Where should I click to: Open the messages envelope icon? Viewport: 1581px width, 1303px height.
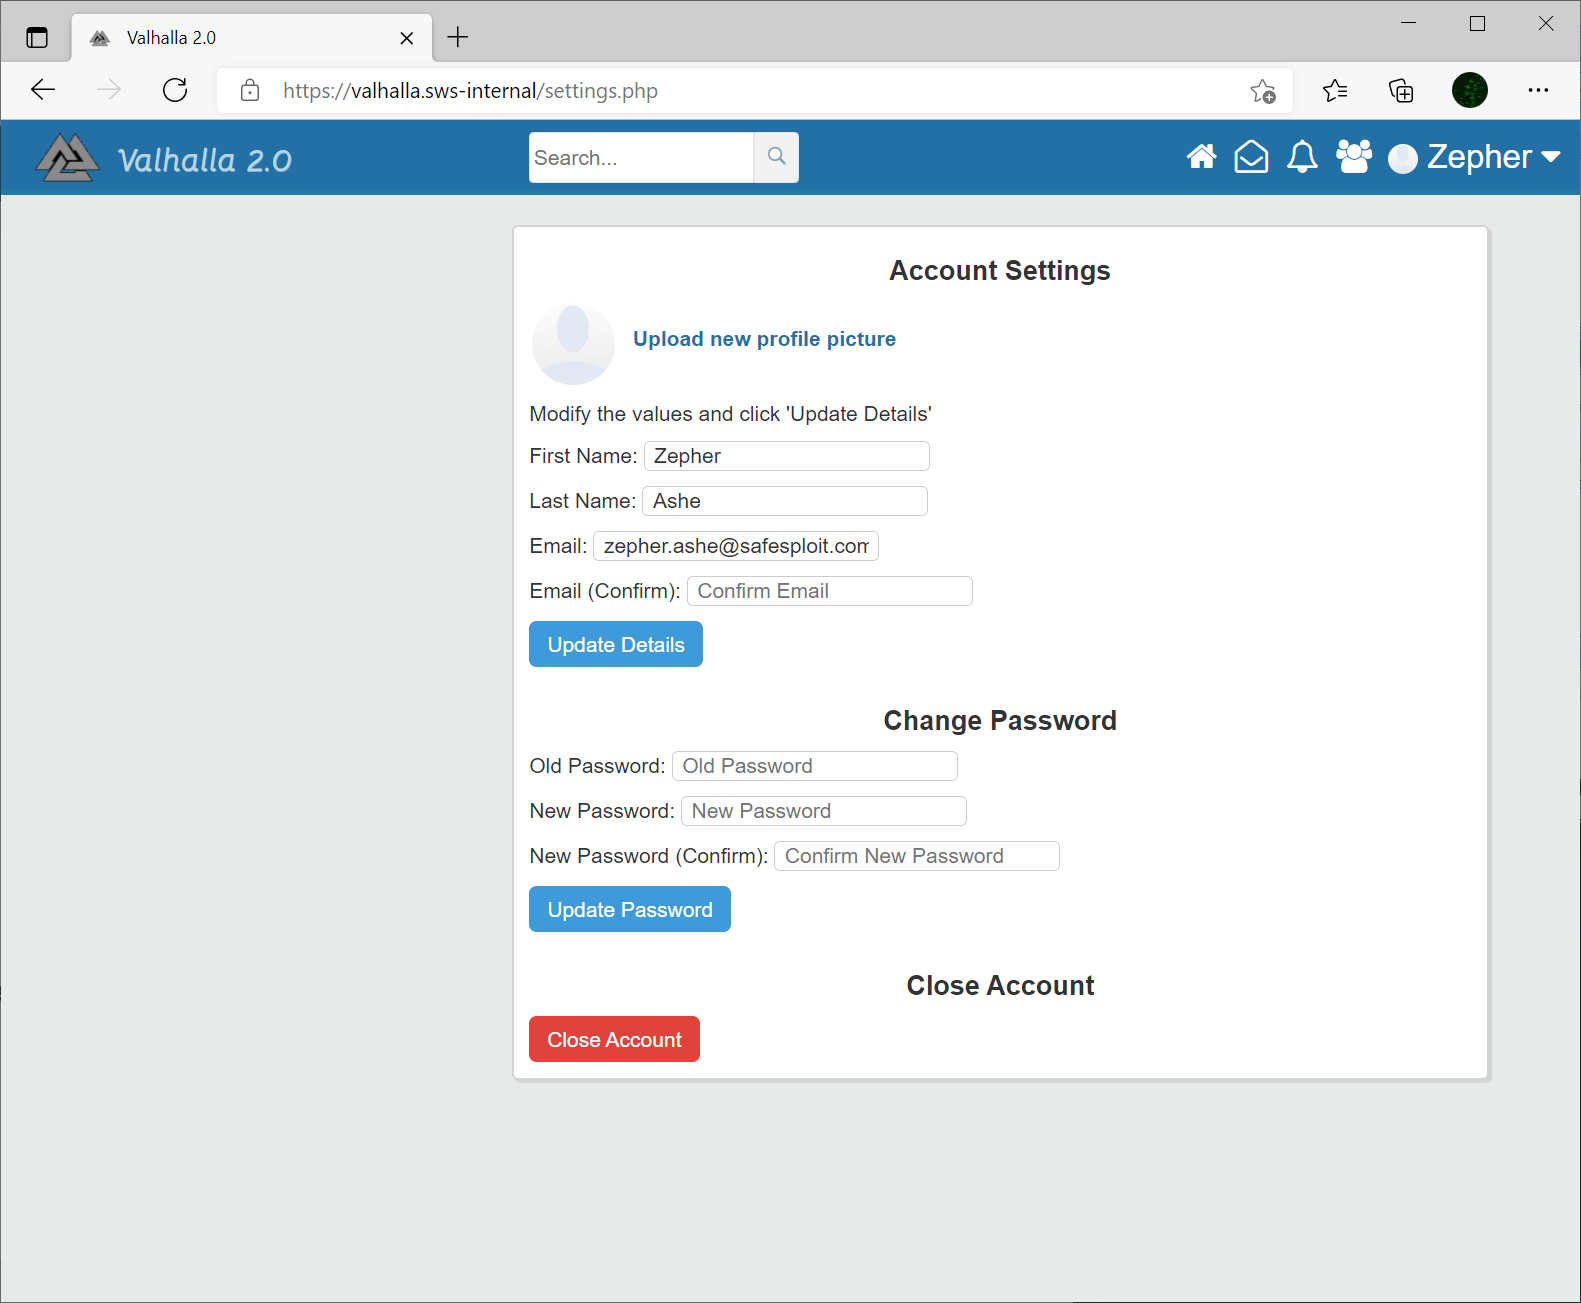click(x=1251, y=157)
